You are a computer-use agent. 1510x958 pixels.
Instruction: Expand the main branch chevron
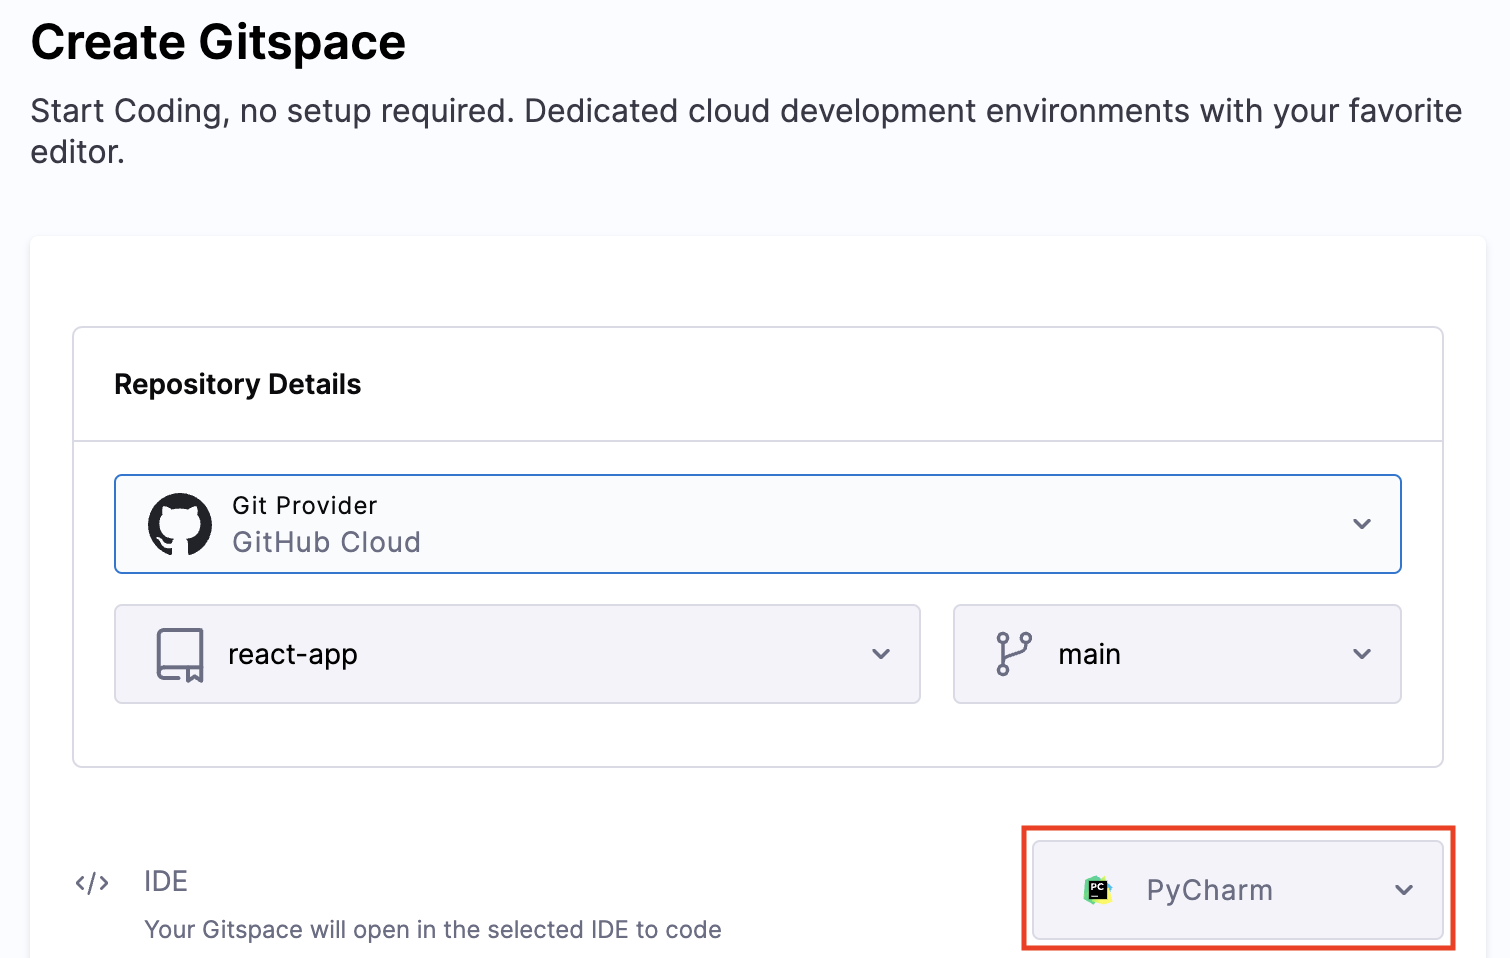1361,654
